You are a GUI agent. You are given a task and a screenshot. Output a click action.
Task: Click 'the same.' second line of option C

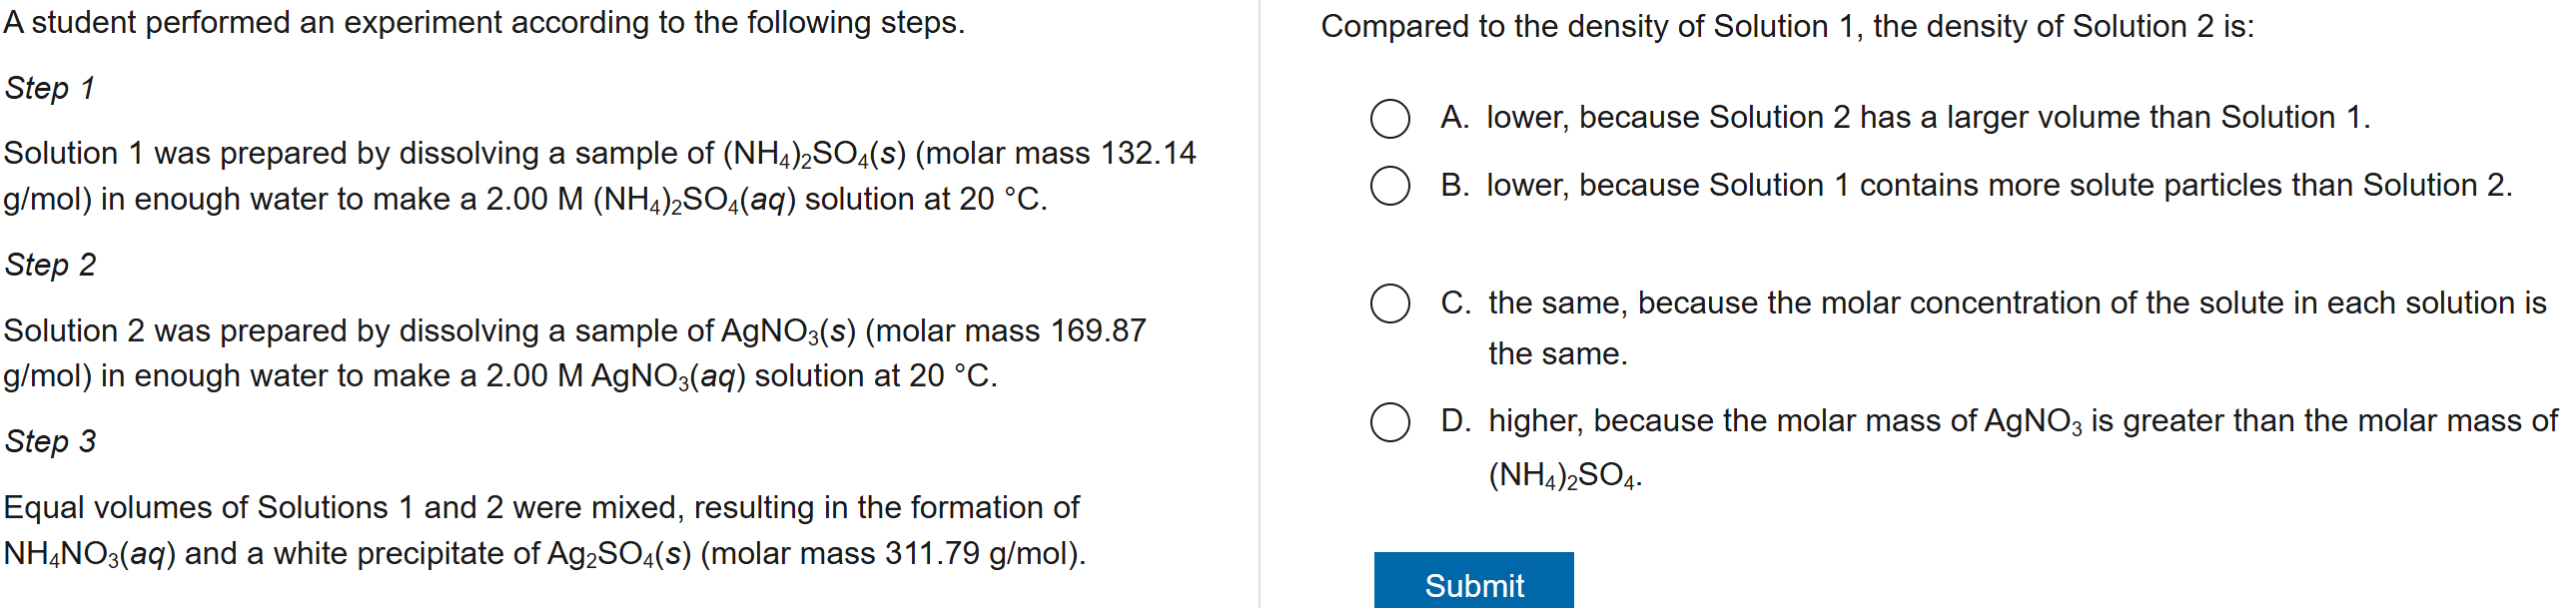(1557, 354)
